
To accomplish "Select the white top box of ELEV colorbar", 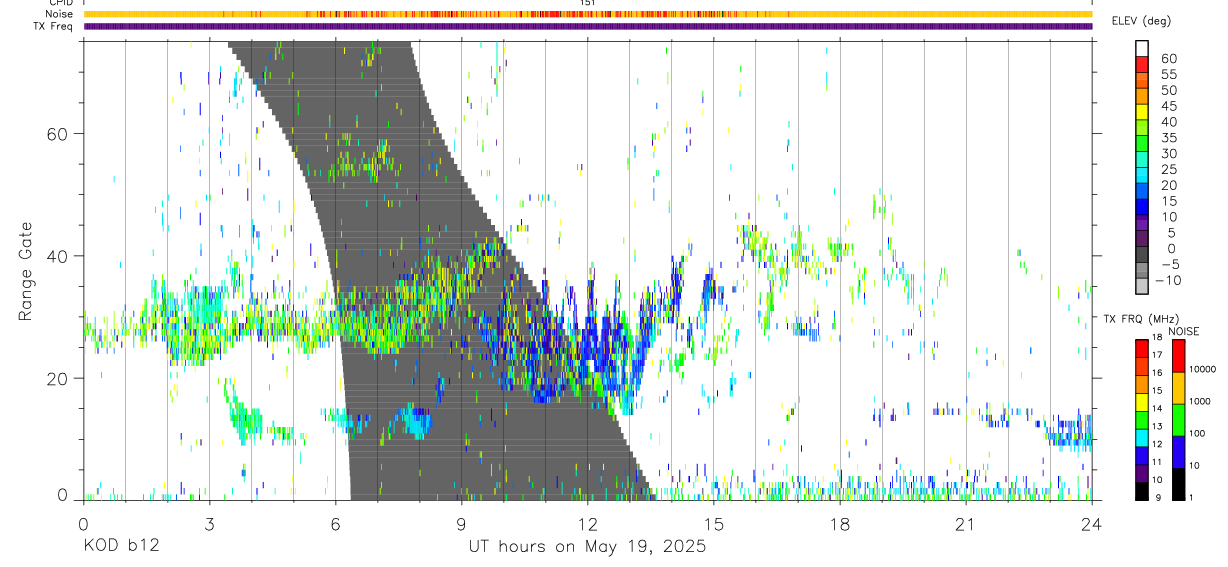I will 1142,49.
